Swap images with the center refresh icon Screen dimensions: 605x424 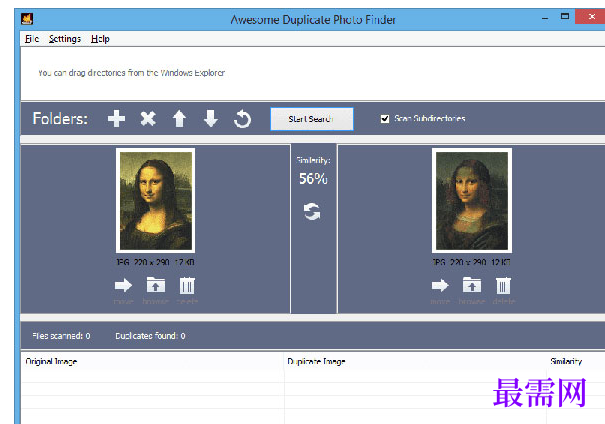coord(312,211)
